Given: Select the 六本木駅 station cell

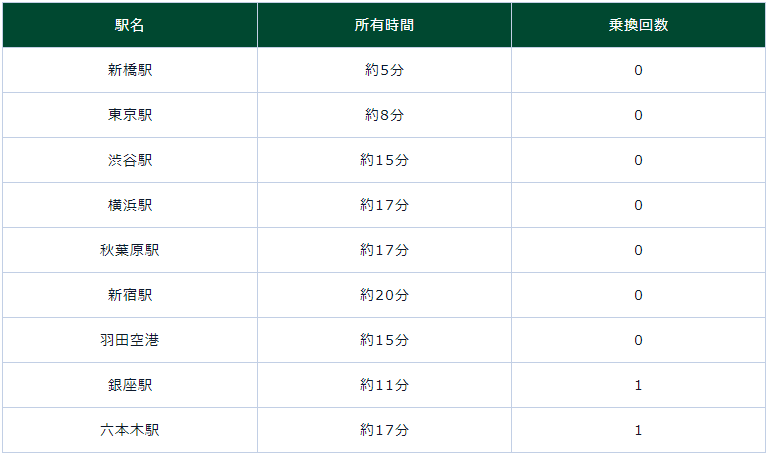Looking at the screenshot, I should click(130, 430).
